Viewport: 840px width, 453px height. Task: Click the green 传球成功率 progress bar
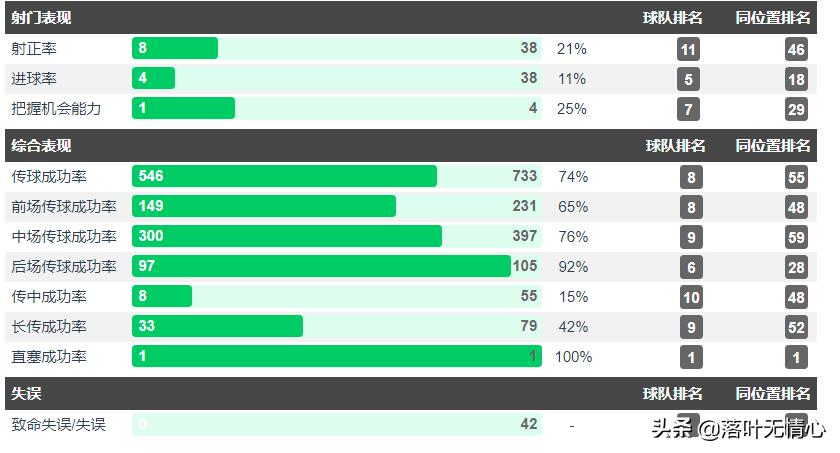(284, 177)
